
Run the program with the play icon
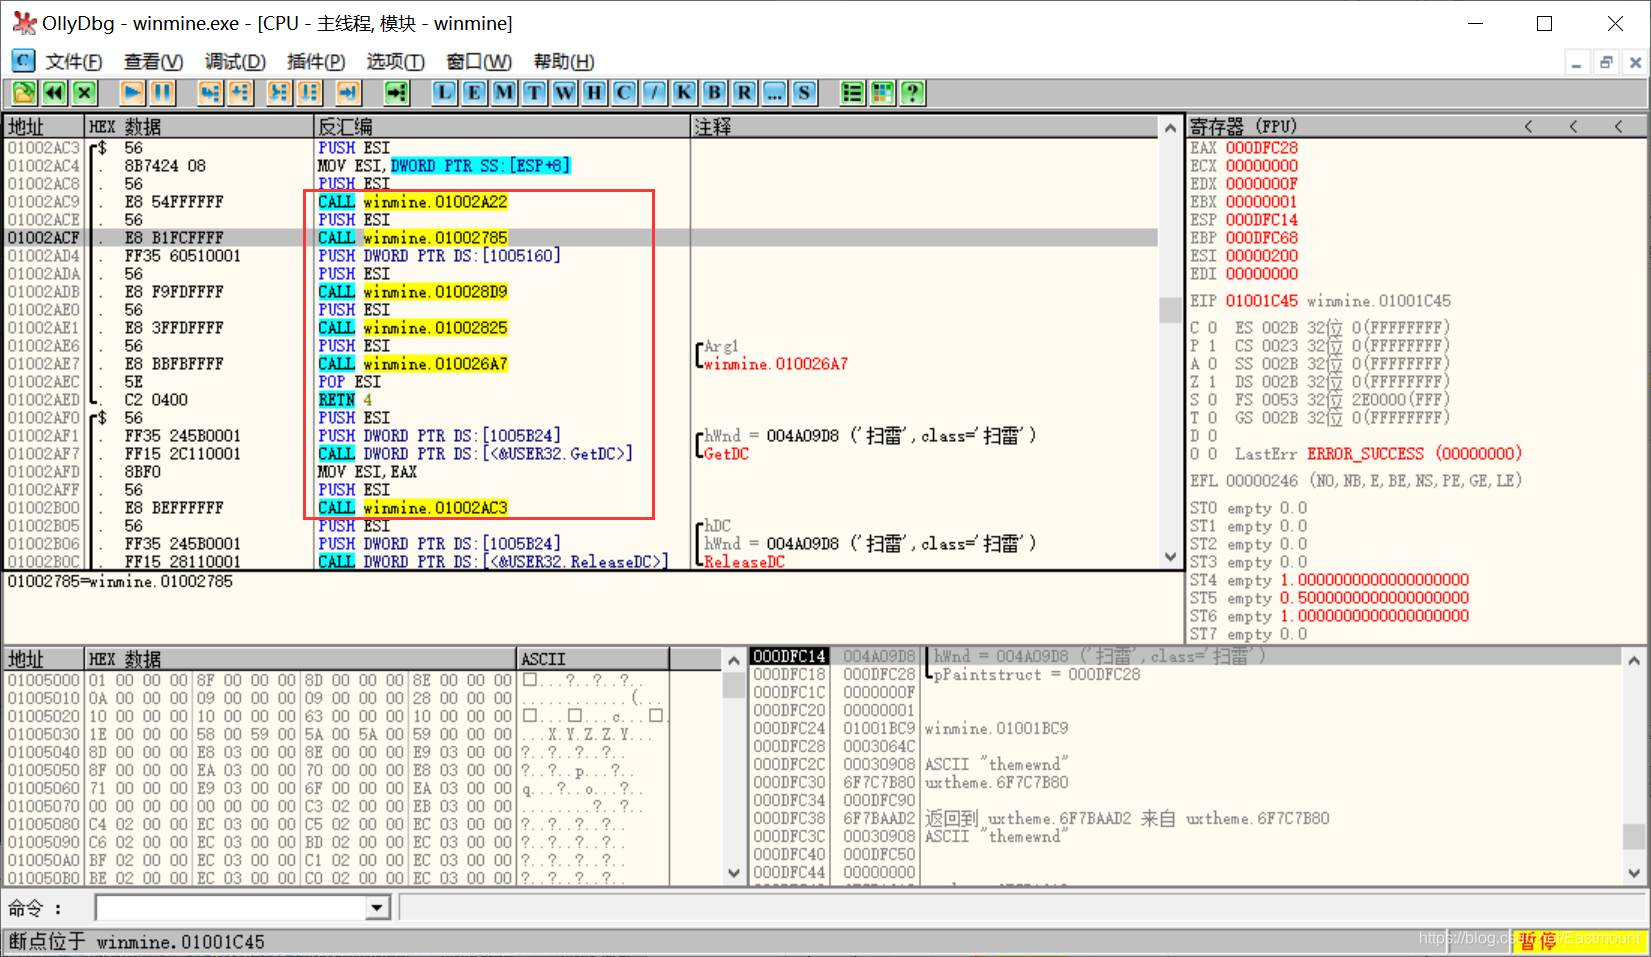pos(132,93)
